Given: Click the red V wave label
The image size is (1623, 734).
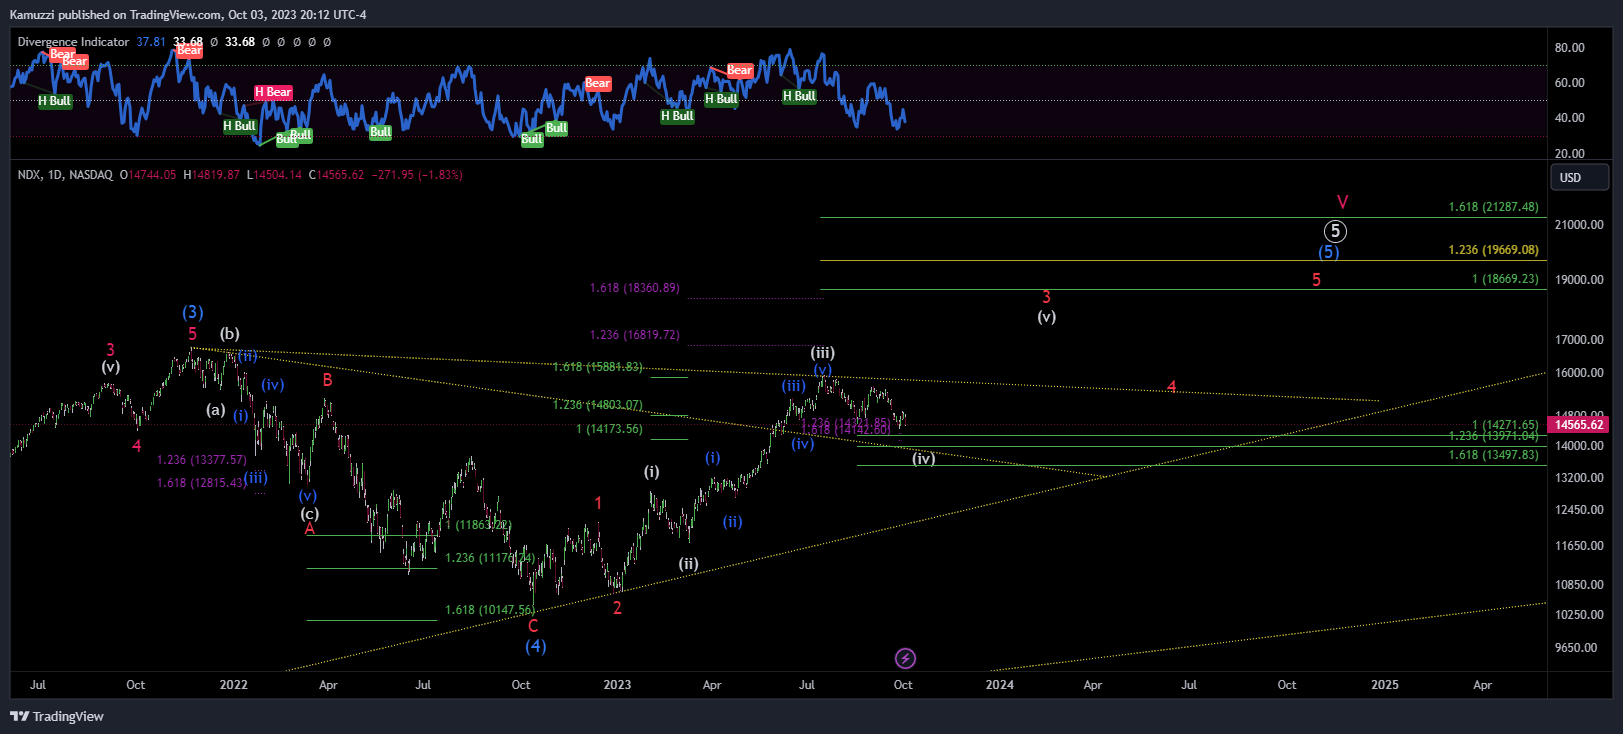Looking at the screenshot, I should [1342, 202].
